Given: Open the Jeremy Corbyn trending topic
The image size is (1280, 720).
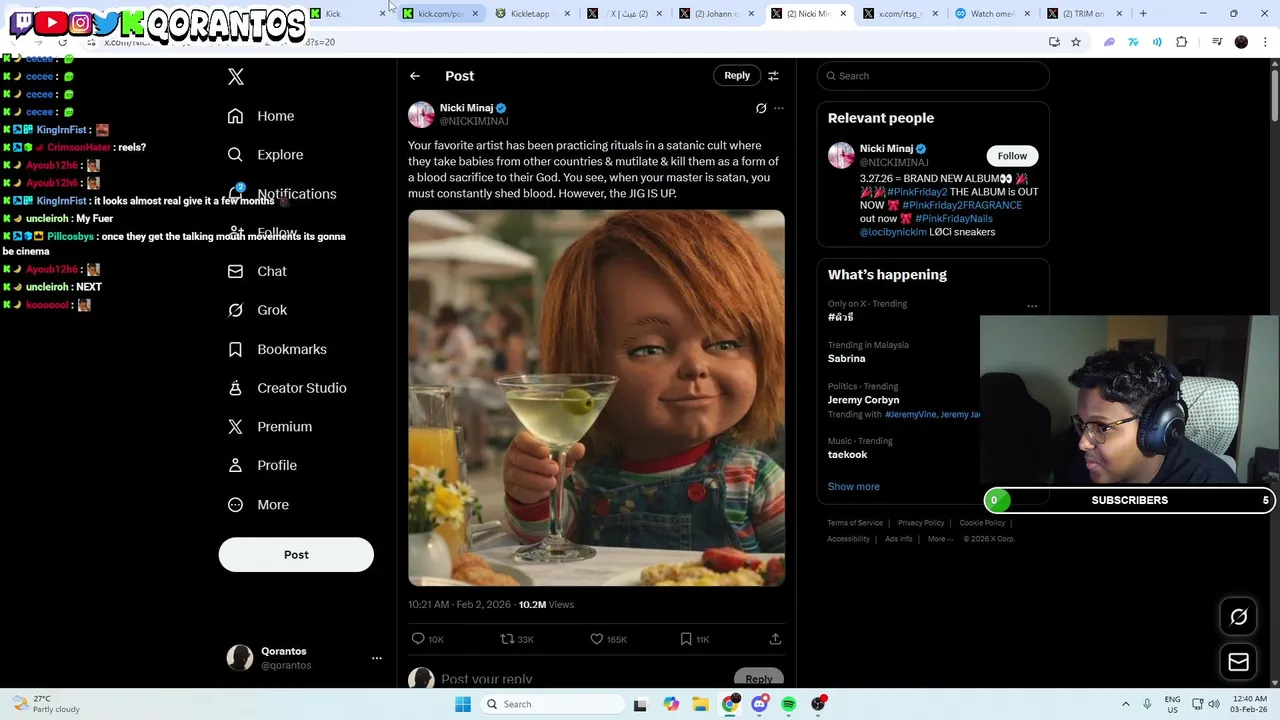Looking at the screenshot, I should tap(863, 400).
